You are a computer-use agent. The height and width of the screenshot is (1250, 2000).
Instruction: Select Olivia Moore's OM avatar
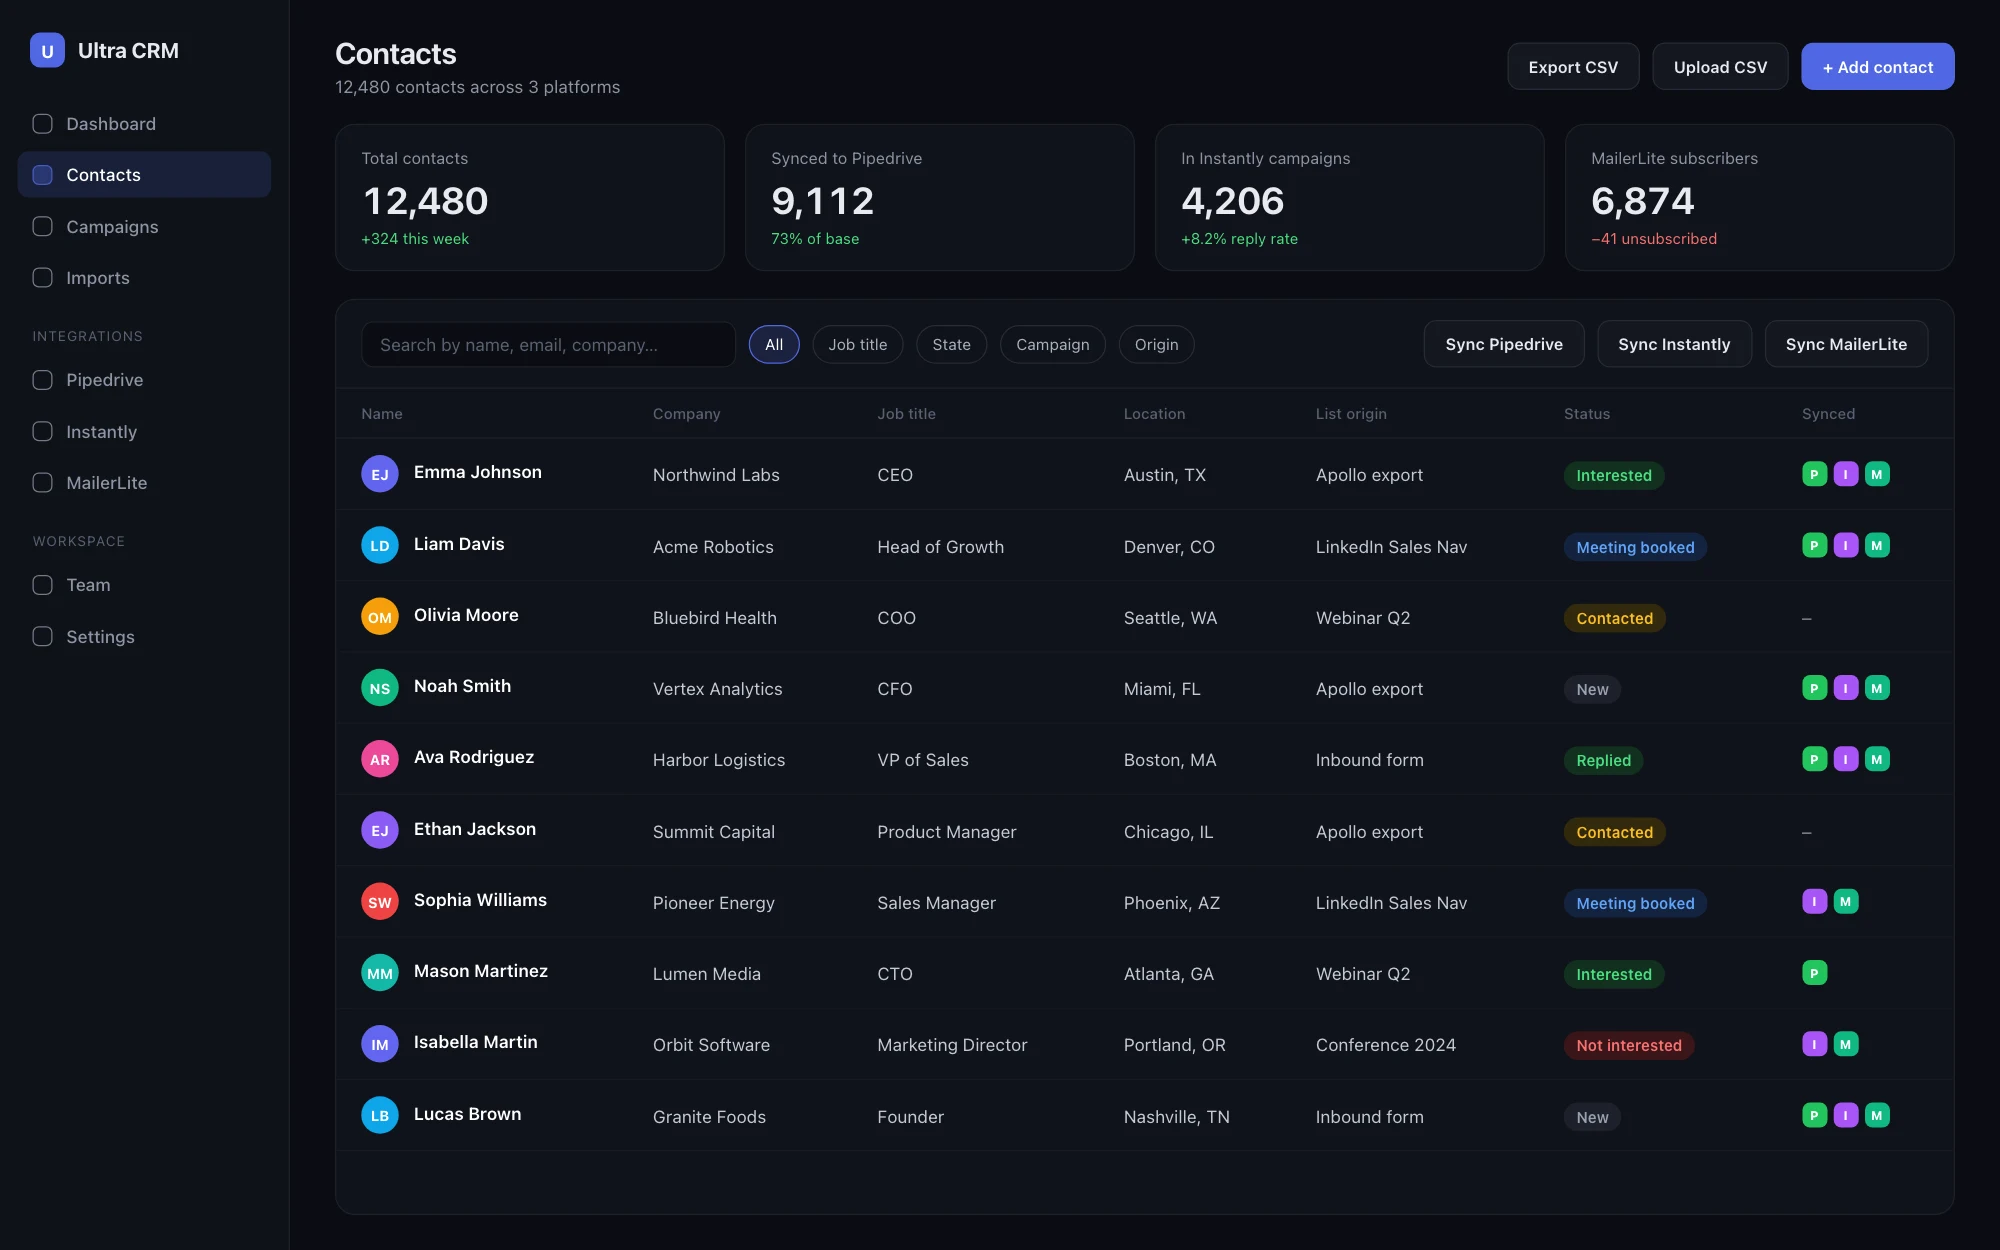click(380, 617)
